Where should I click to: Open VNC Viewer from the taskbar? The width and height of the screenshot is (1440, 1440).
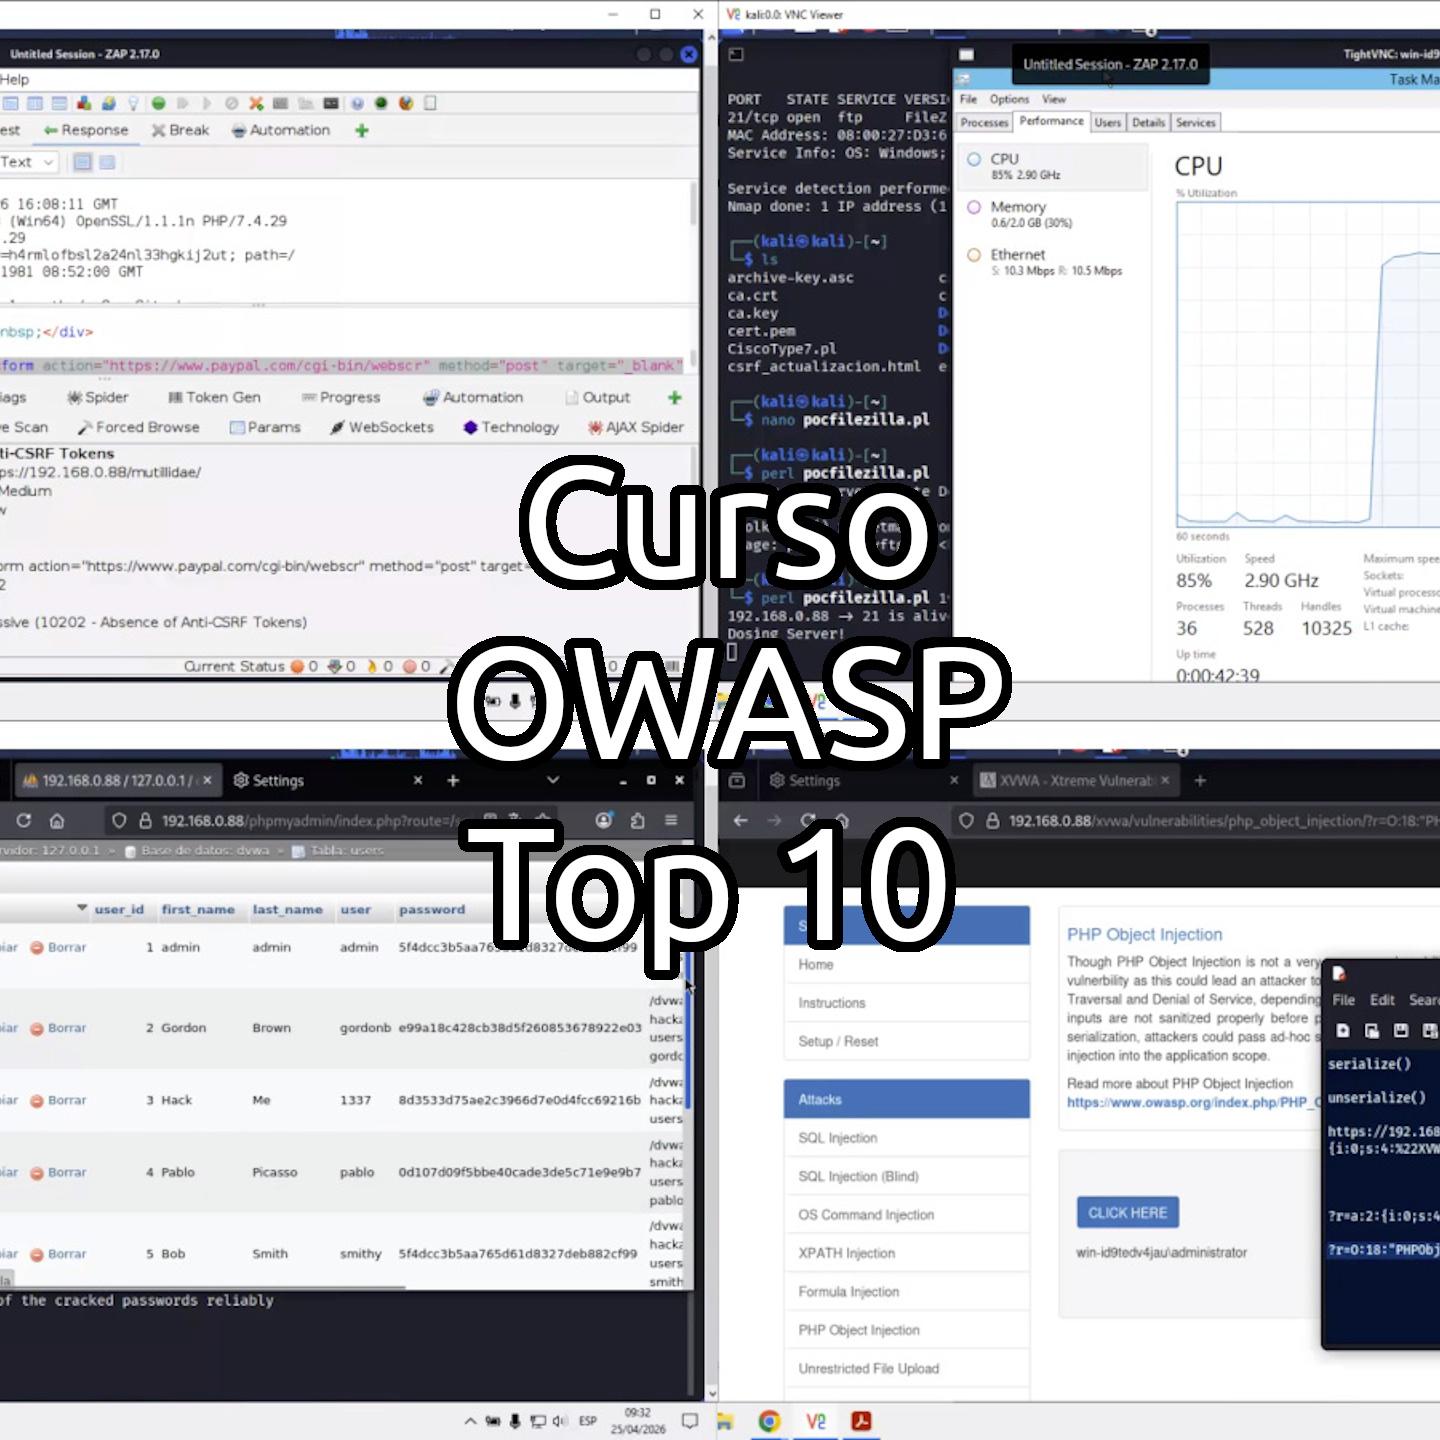(815, 1421)
